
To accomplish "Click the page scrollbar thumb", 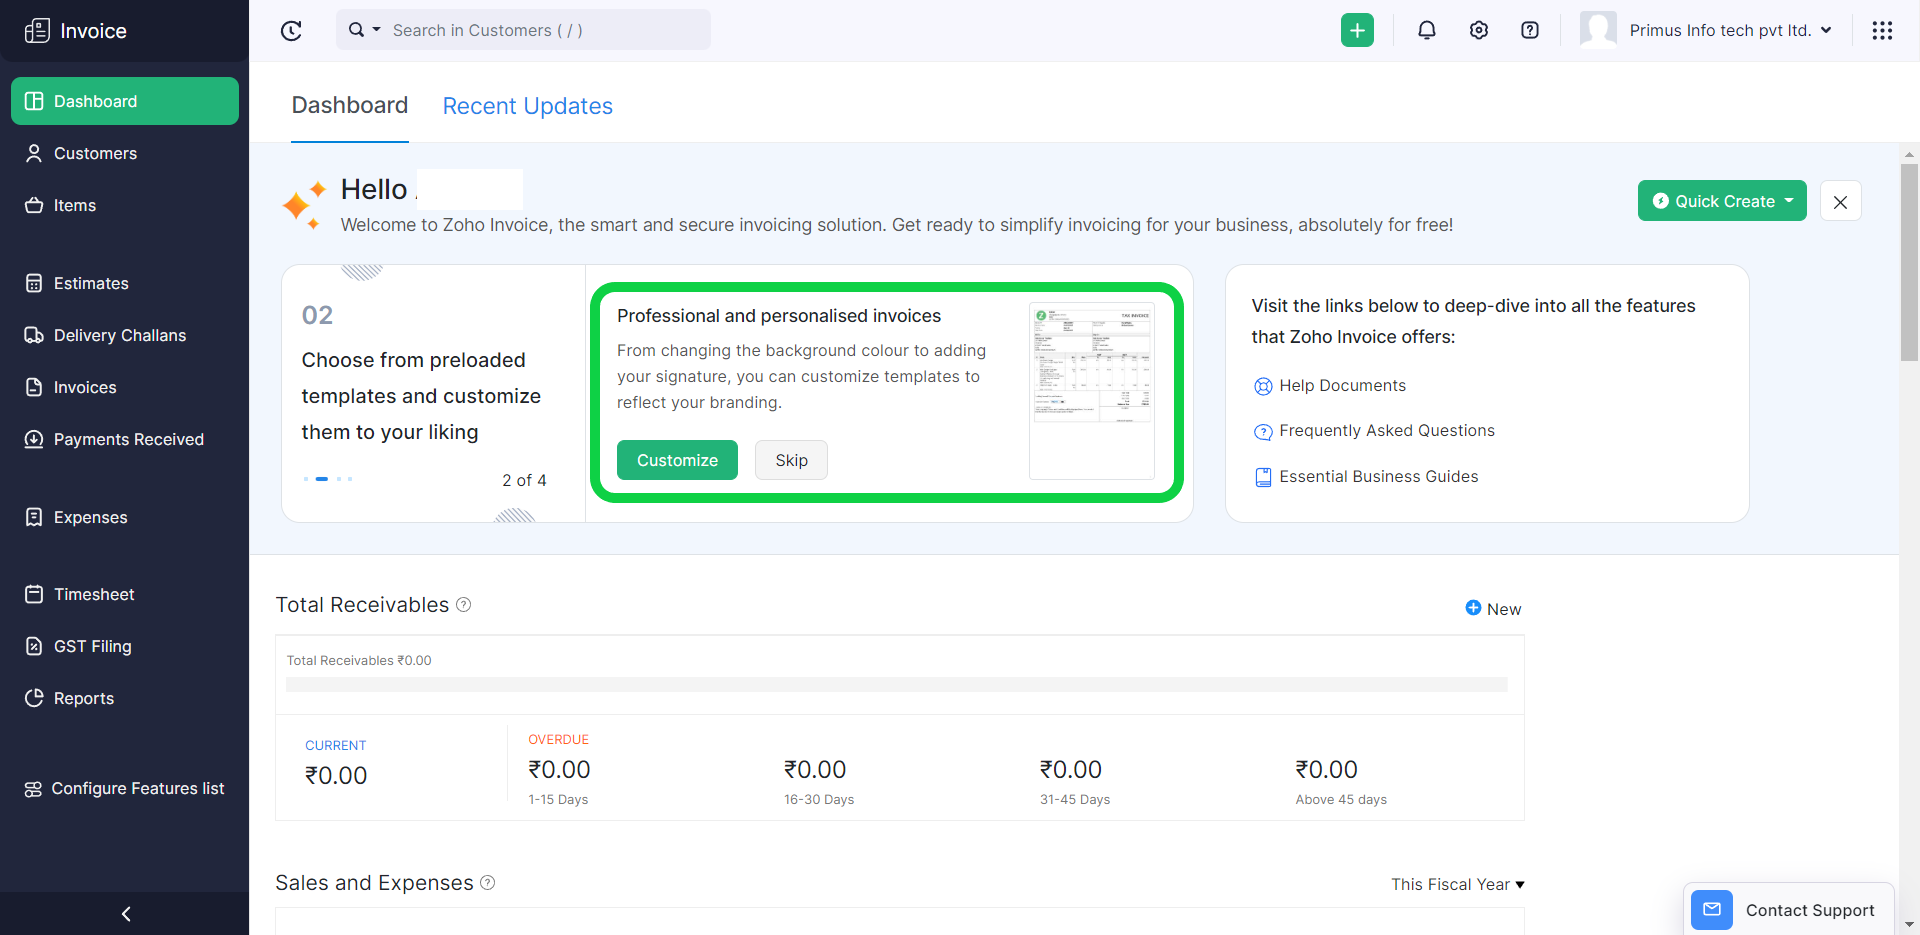I will click(1909, 262).
